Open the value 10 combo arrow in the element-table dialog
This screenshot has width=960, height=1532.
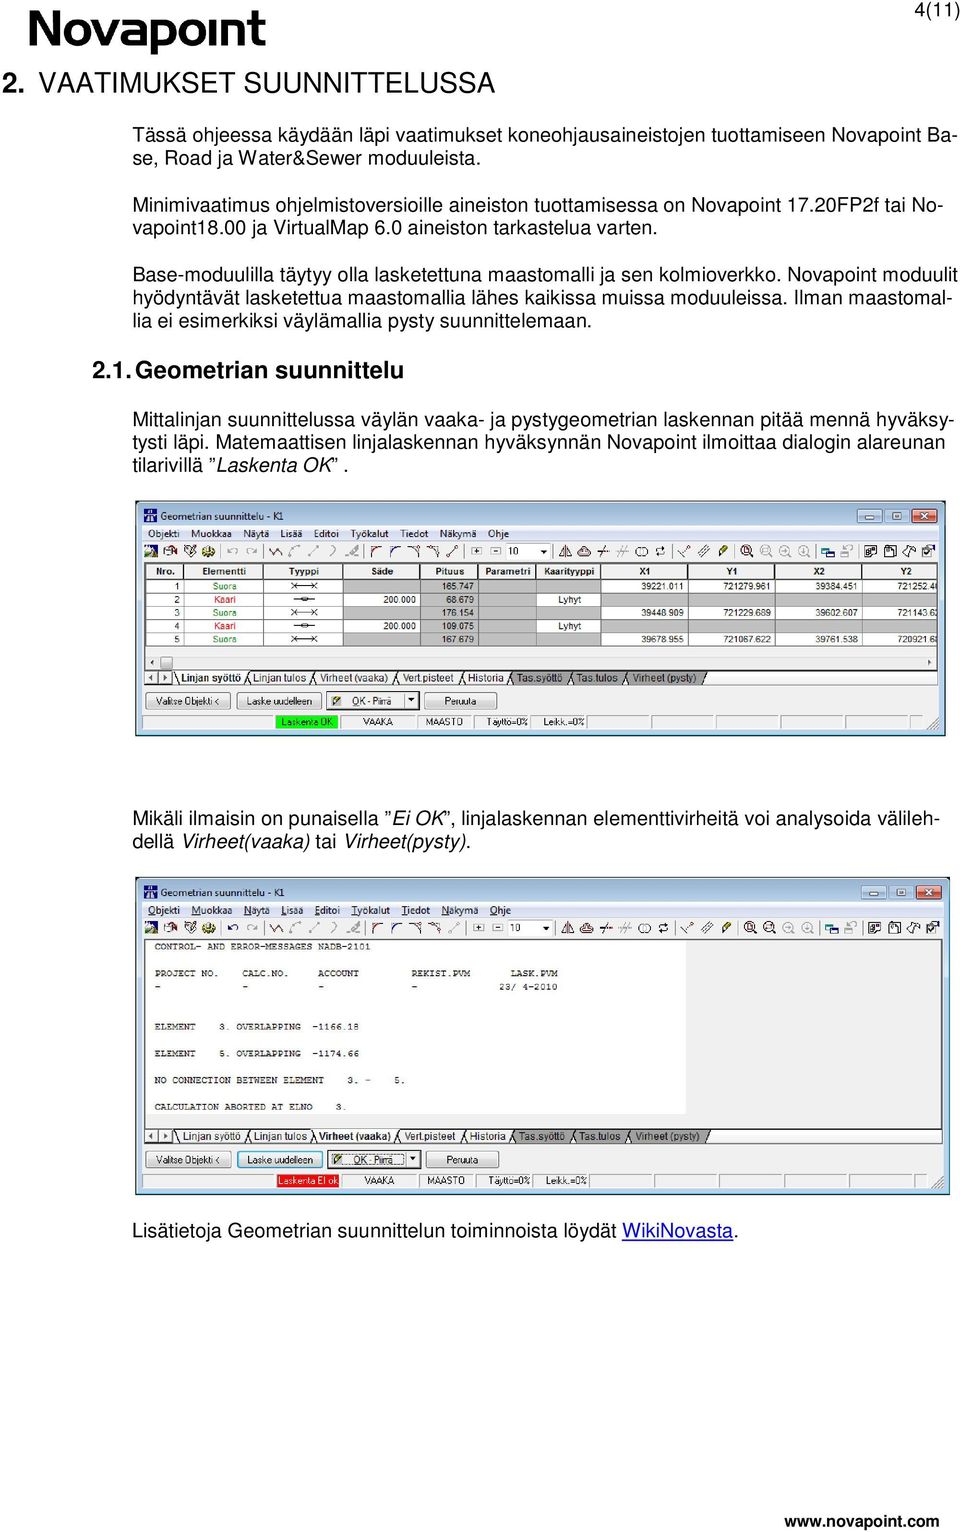[544, 551]
